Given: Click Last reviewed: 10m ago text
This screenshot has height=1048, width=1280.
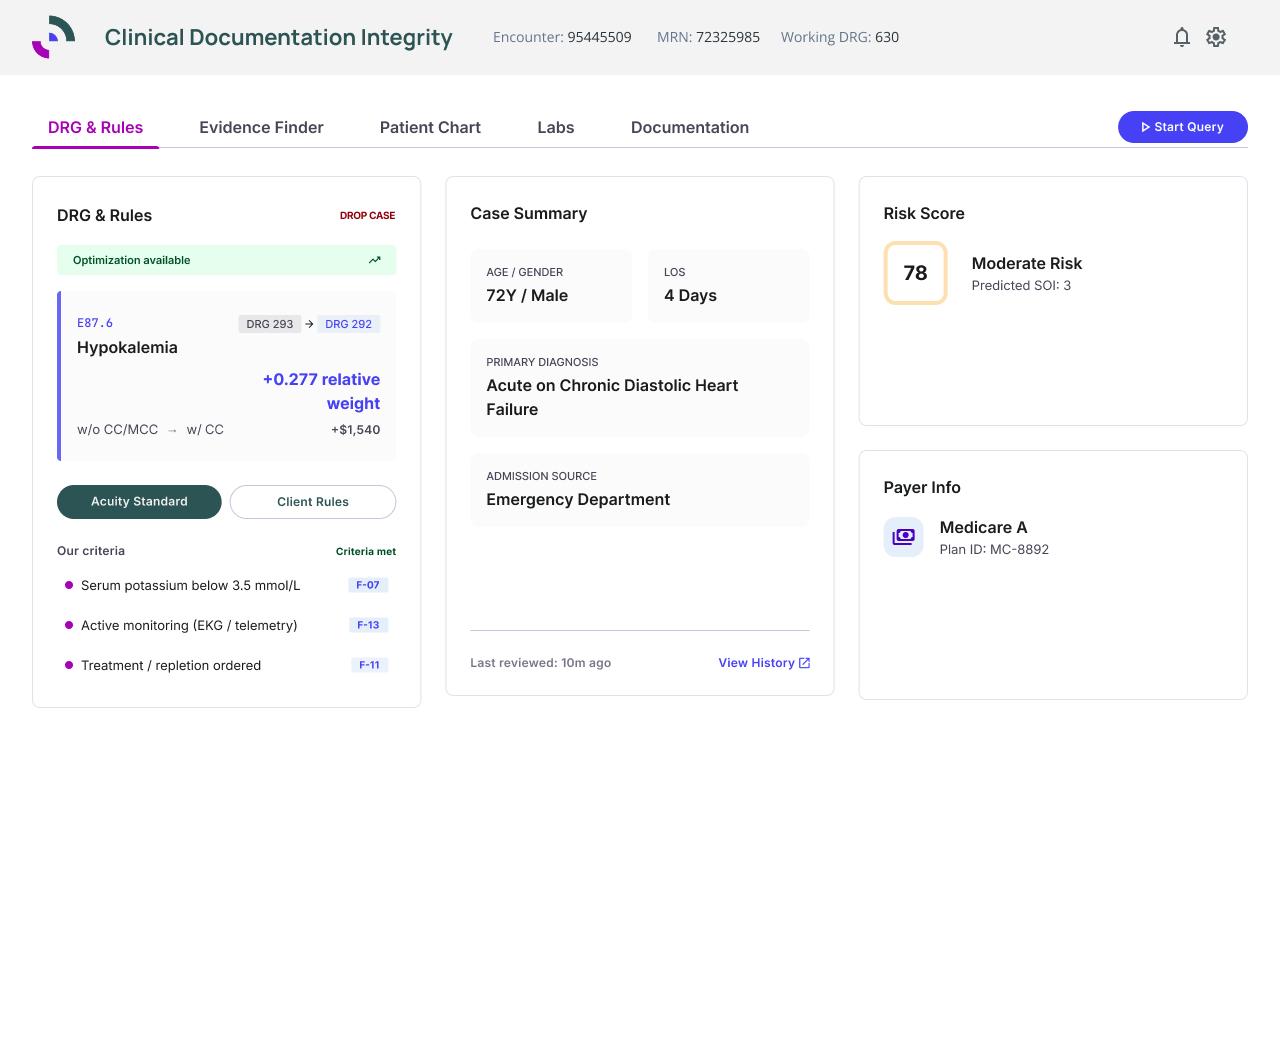Looking at the screenshot, I should coord(540,663).
